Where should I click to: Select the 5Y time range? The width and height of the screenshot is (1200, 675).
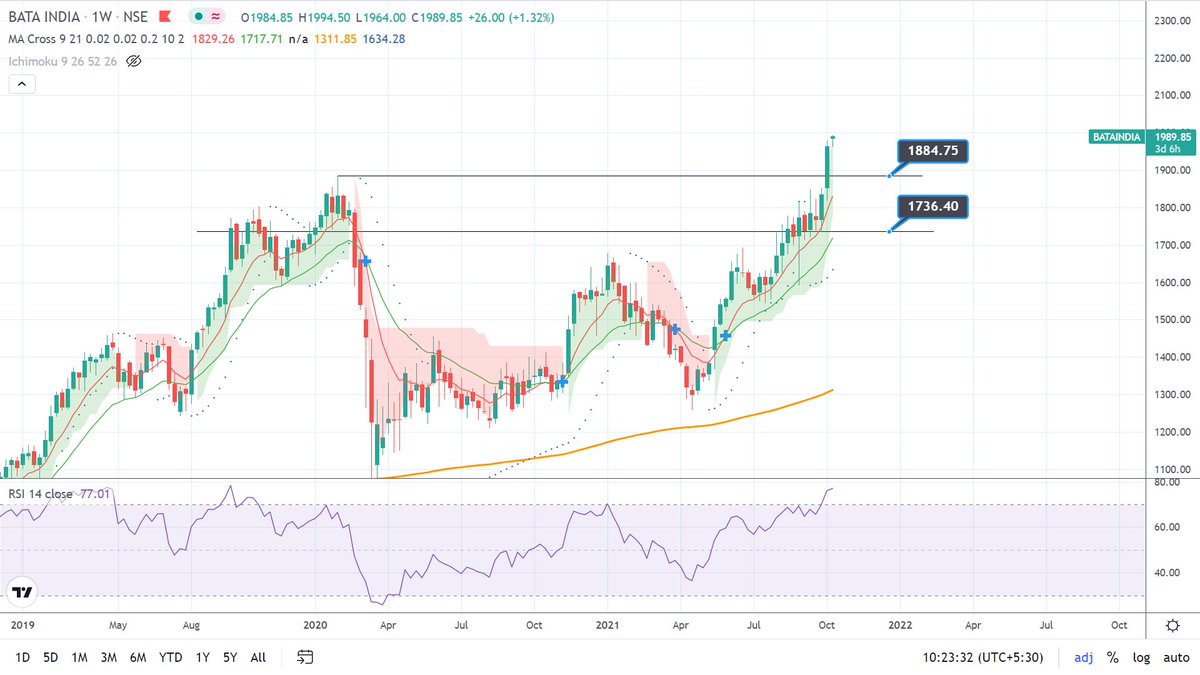pos(231,657)
